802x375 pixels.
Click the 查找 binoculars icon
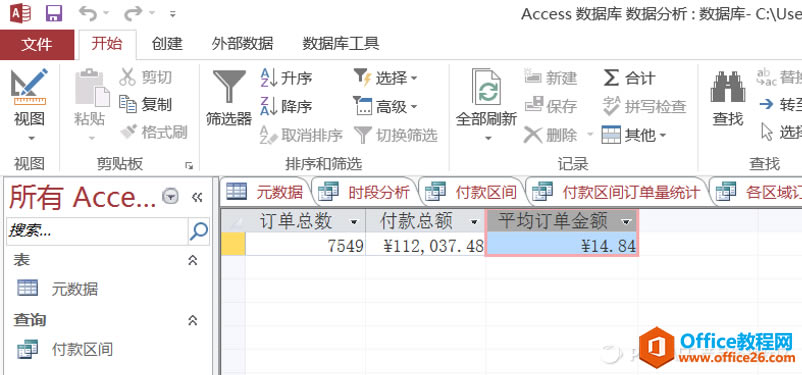728,87
